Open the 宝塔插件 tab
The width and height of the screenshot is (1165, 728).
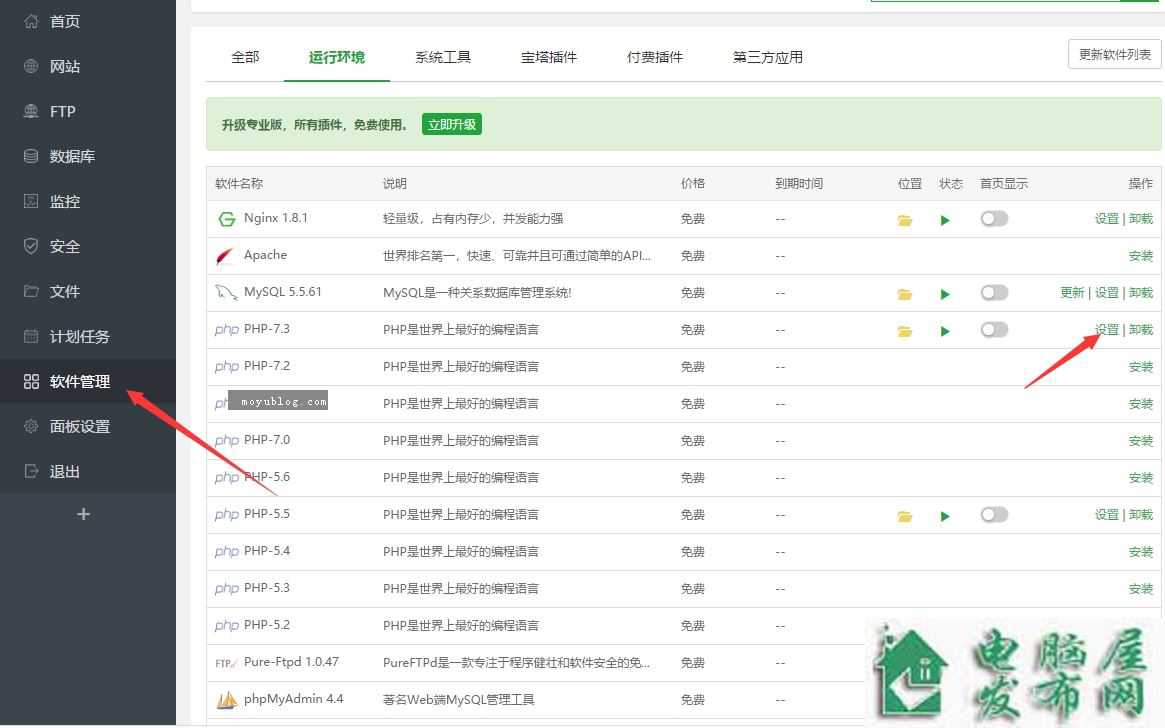pyautogui.click(x=549, y=57)
